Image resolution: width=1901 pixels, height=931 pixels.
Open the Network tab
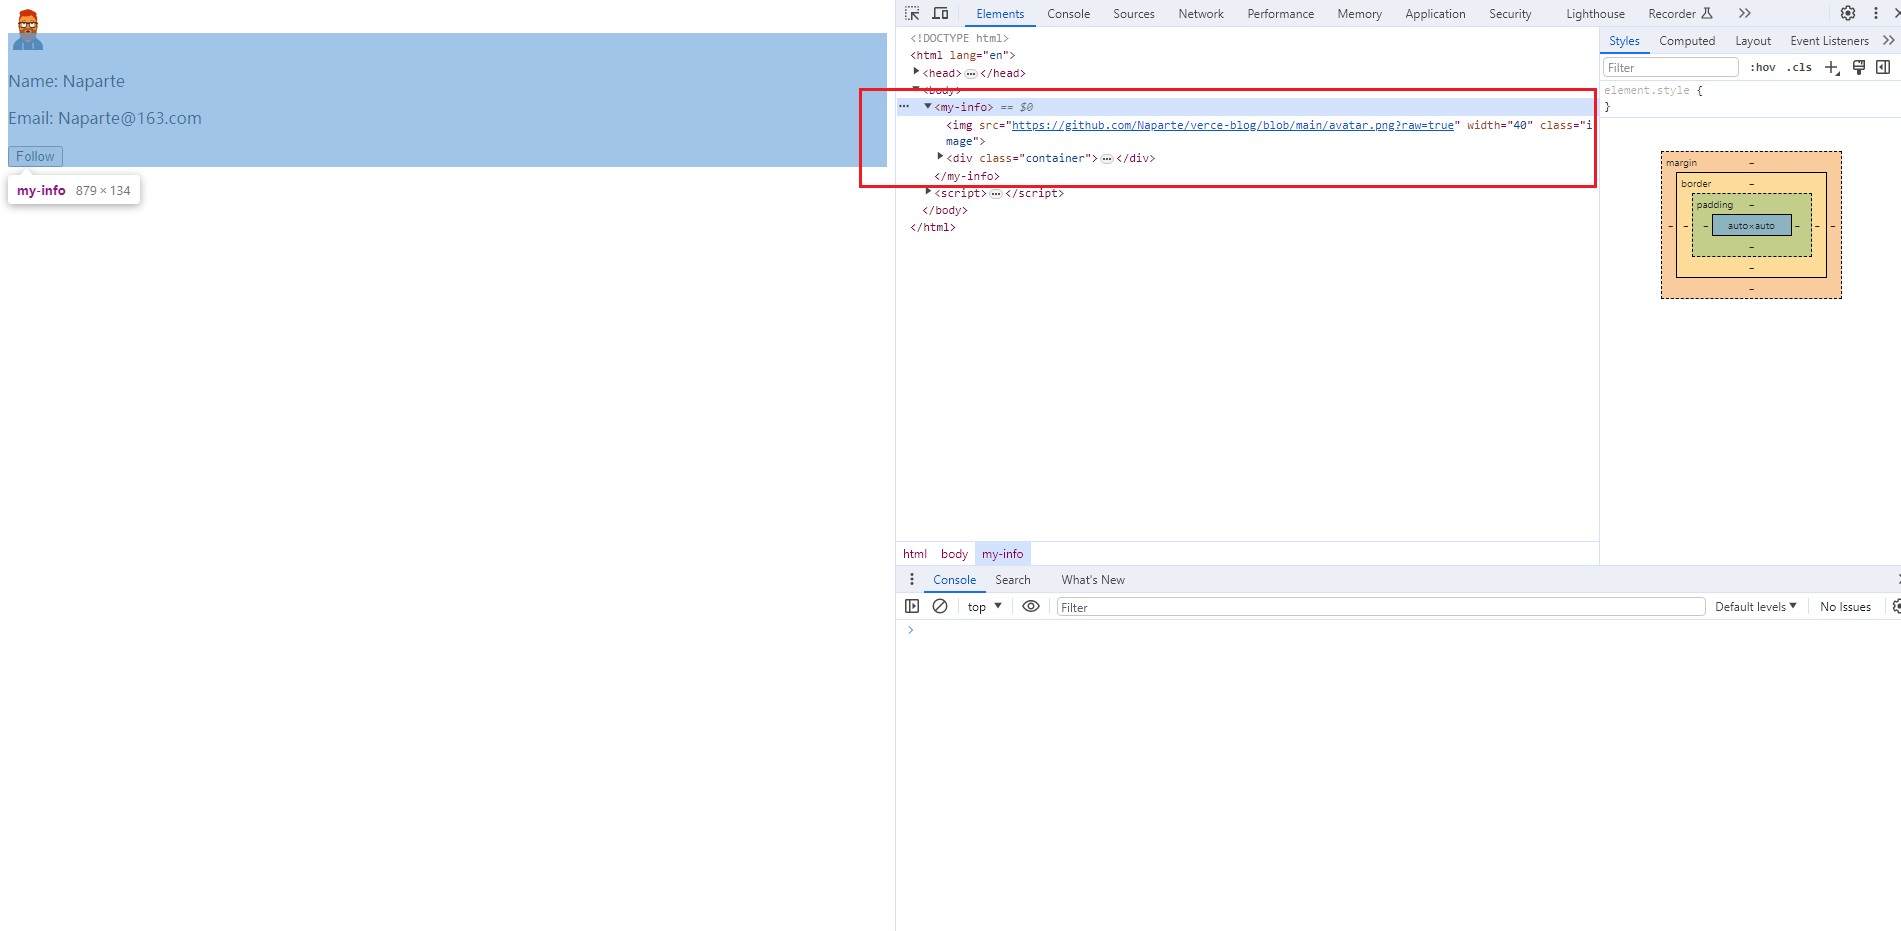click(x=1201, y=14)
